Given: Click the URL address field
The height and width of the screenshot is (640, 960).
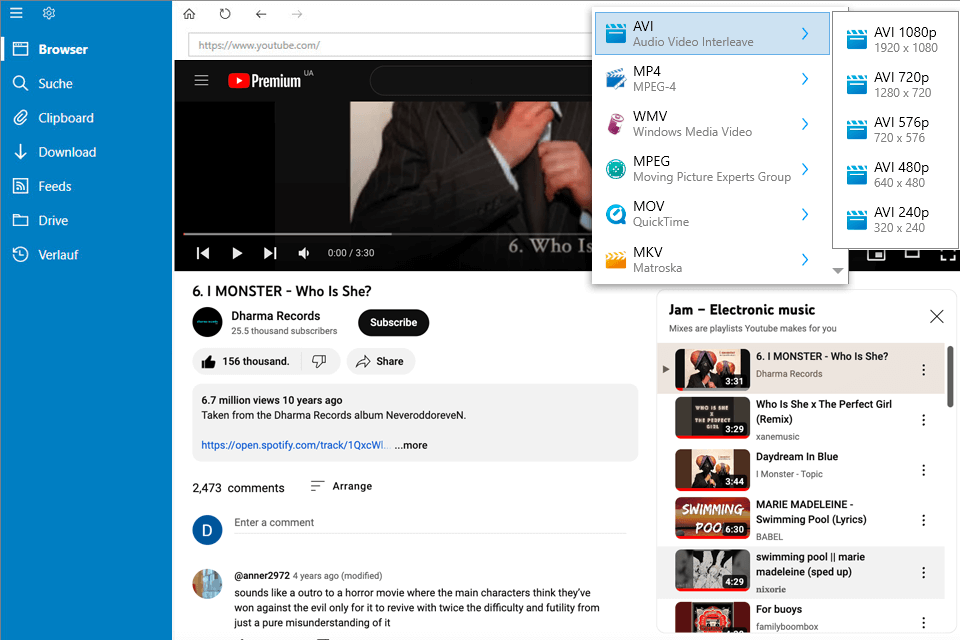Looking at the screenshot, I should point(391,45).
